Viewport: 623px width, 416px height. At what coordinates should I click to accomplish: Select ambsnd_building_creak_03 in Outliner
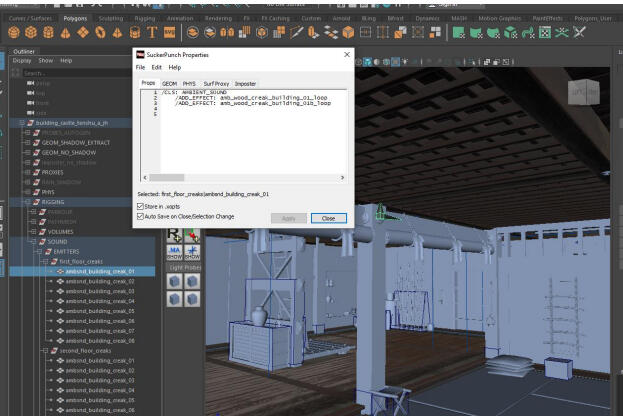[99, 291]
